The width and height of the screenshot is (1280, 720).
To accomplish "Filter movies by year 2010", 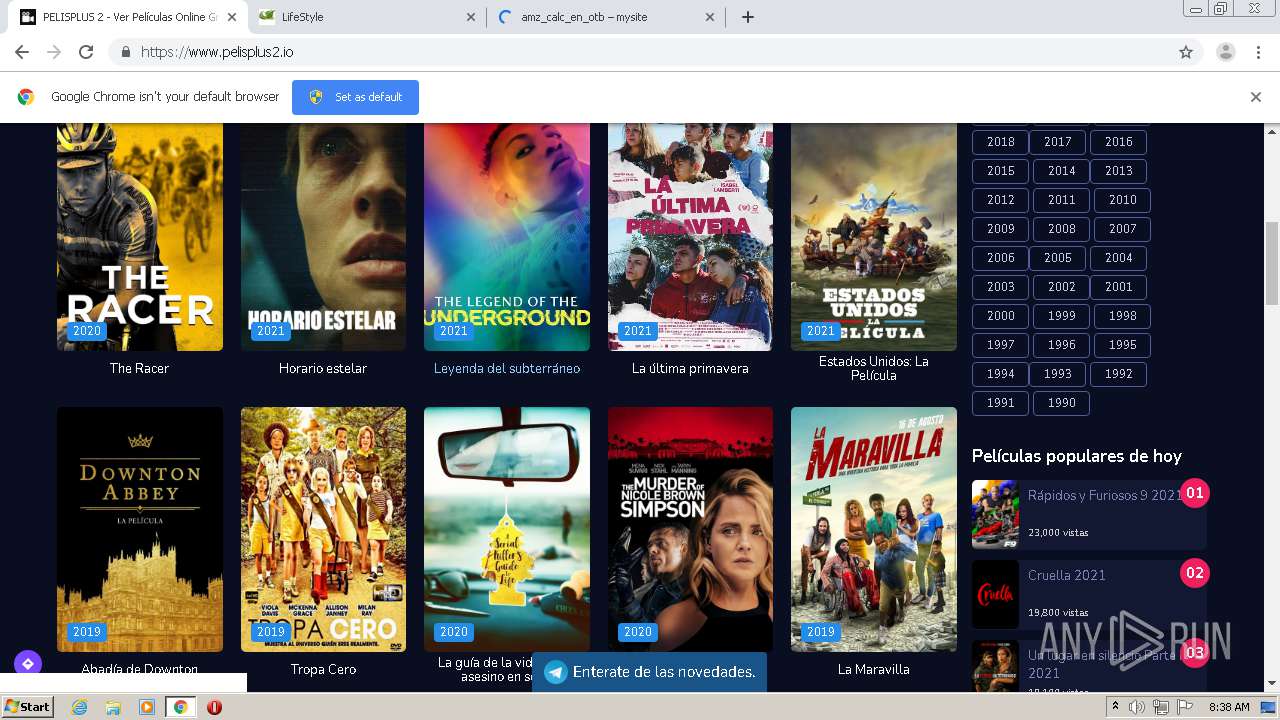I will [1122, 200].
